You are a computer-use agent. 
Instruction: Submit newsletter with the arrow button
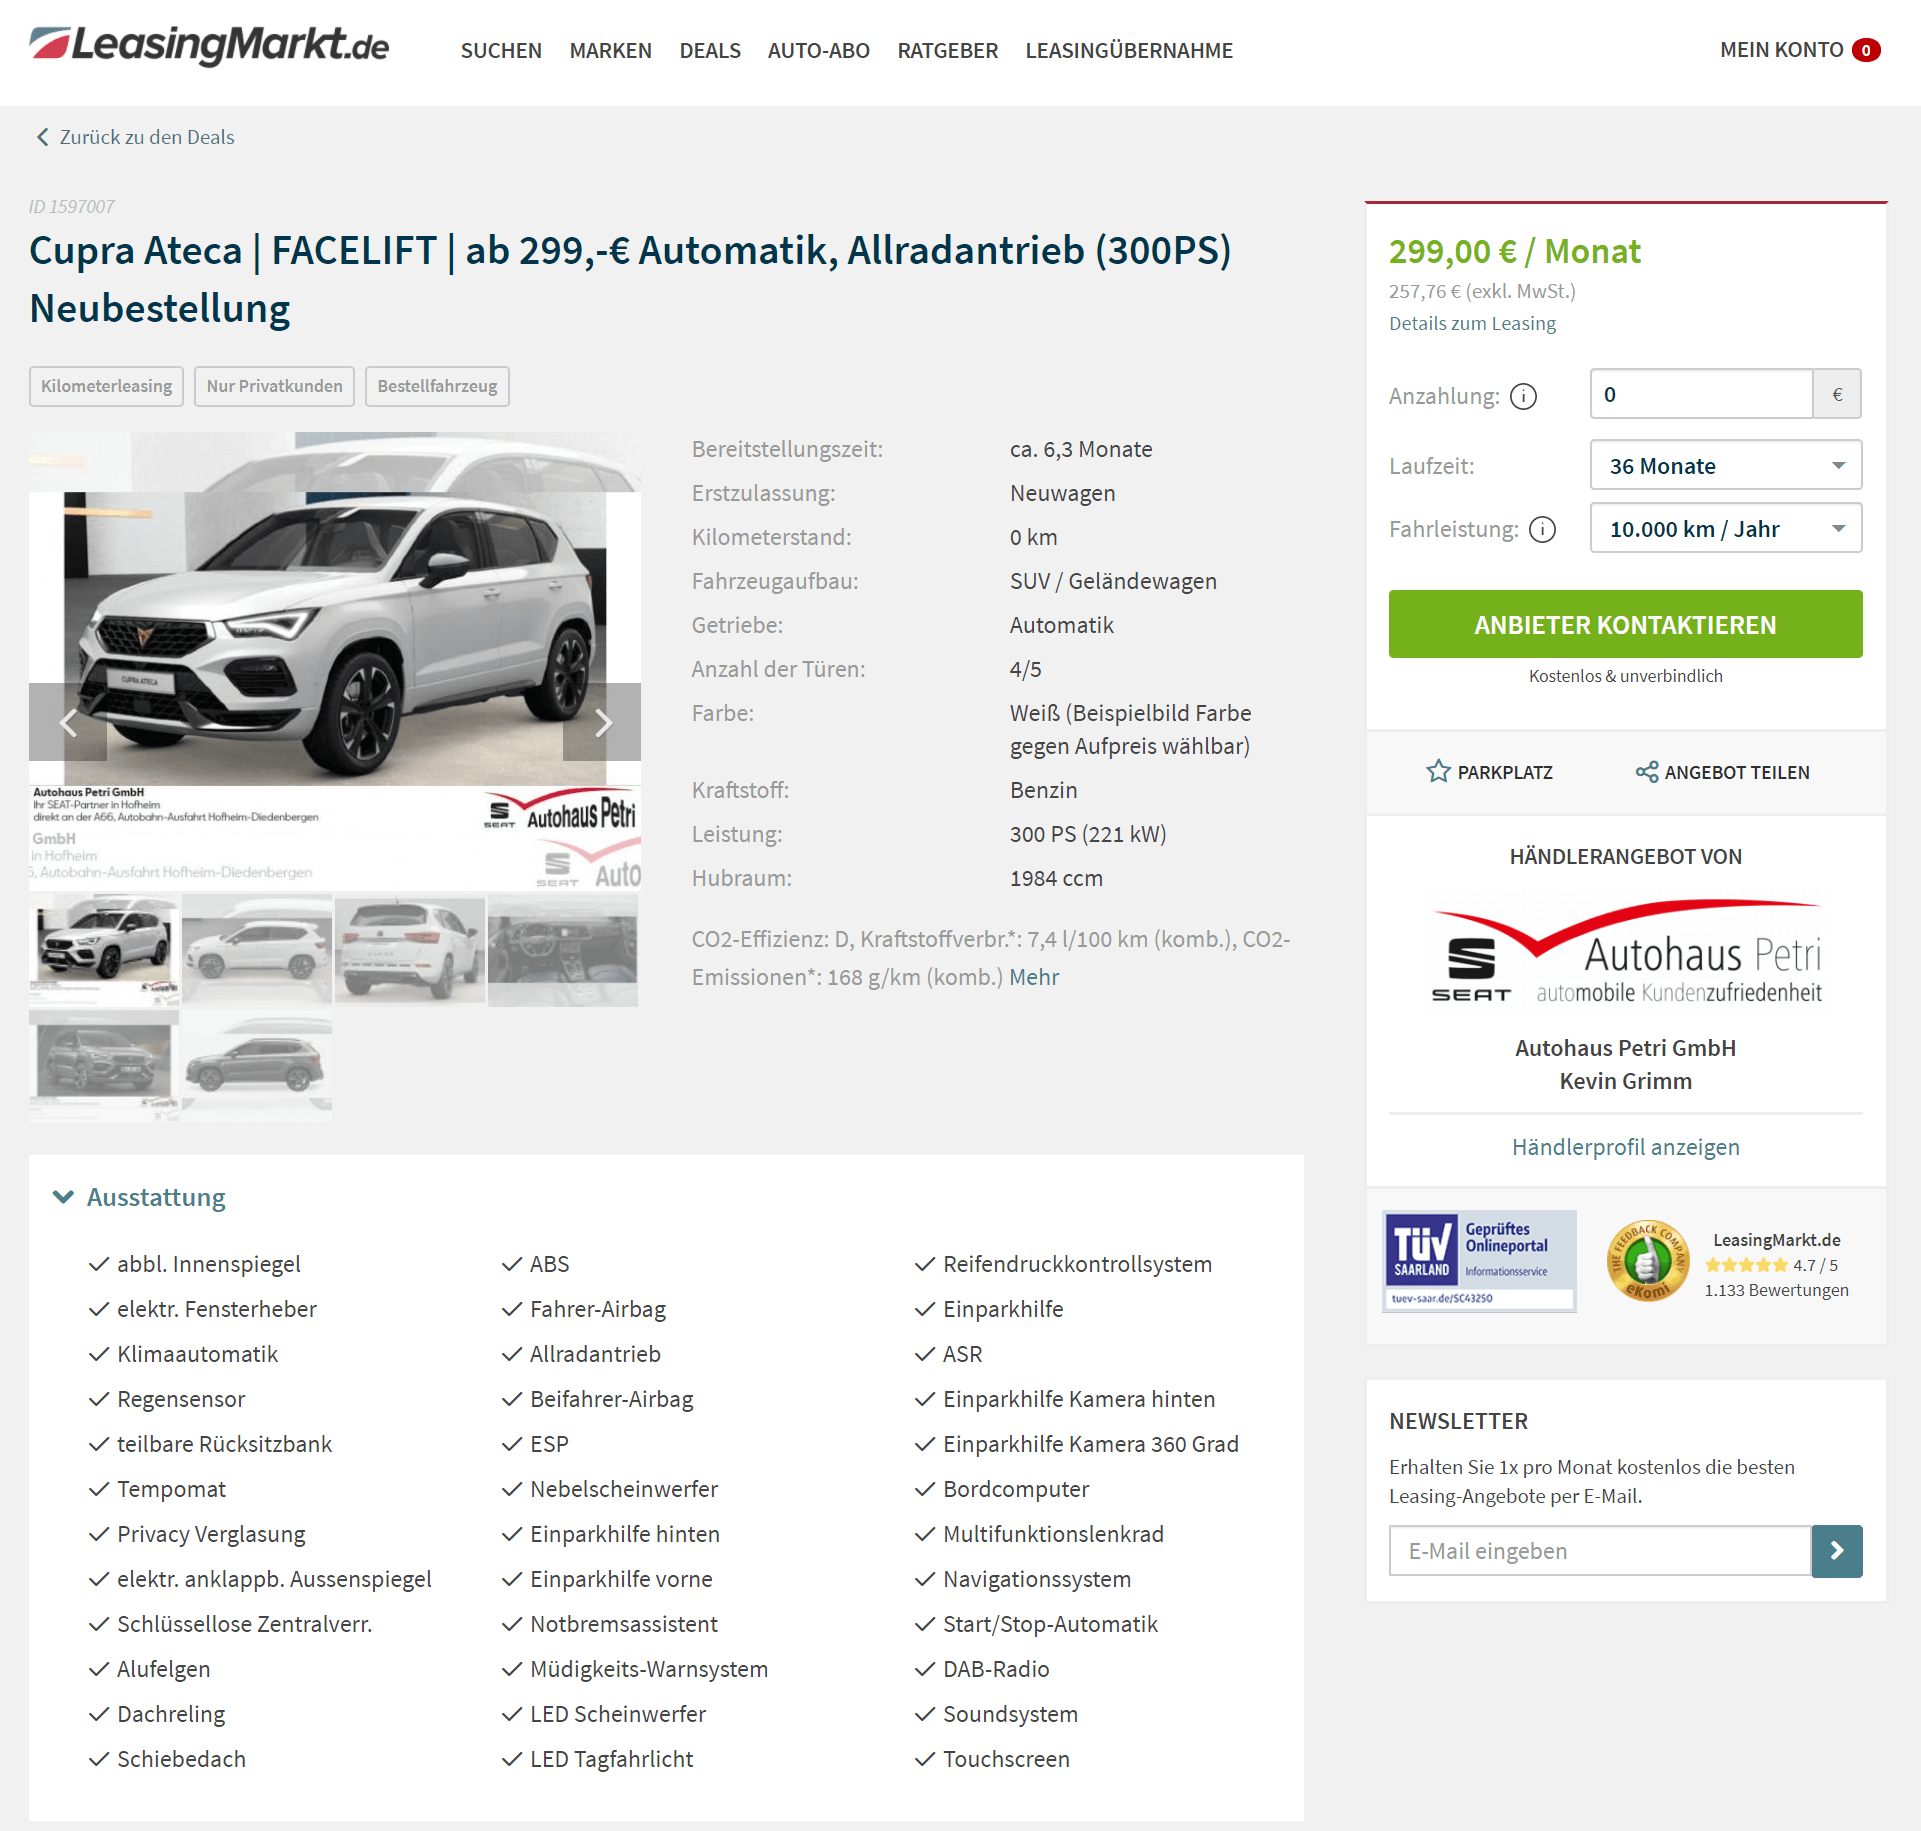click(1837, 1550)
